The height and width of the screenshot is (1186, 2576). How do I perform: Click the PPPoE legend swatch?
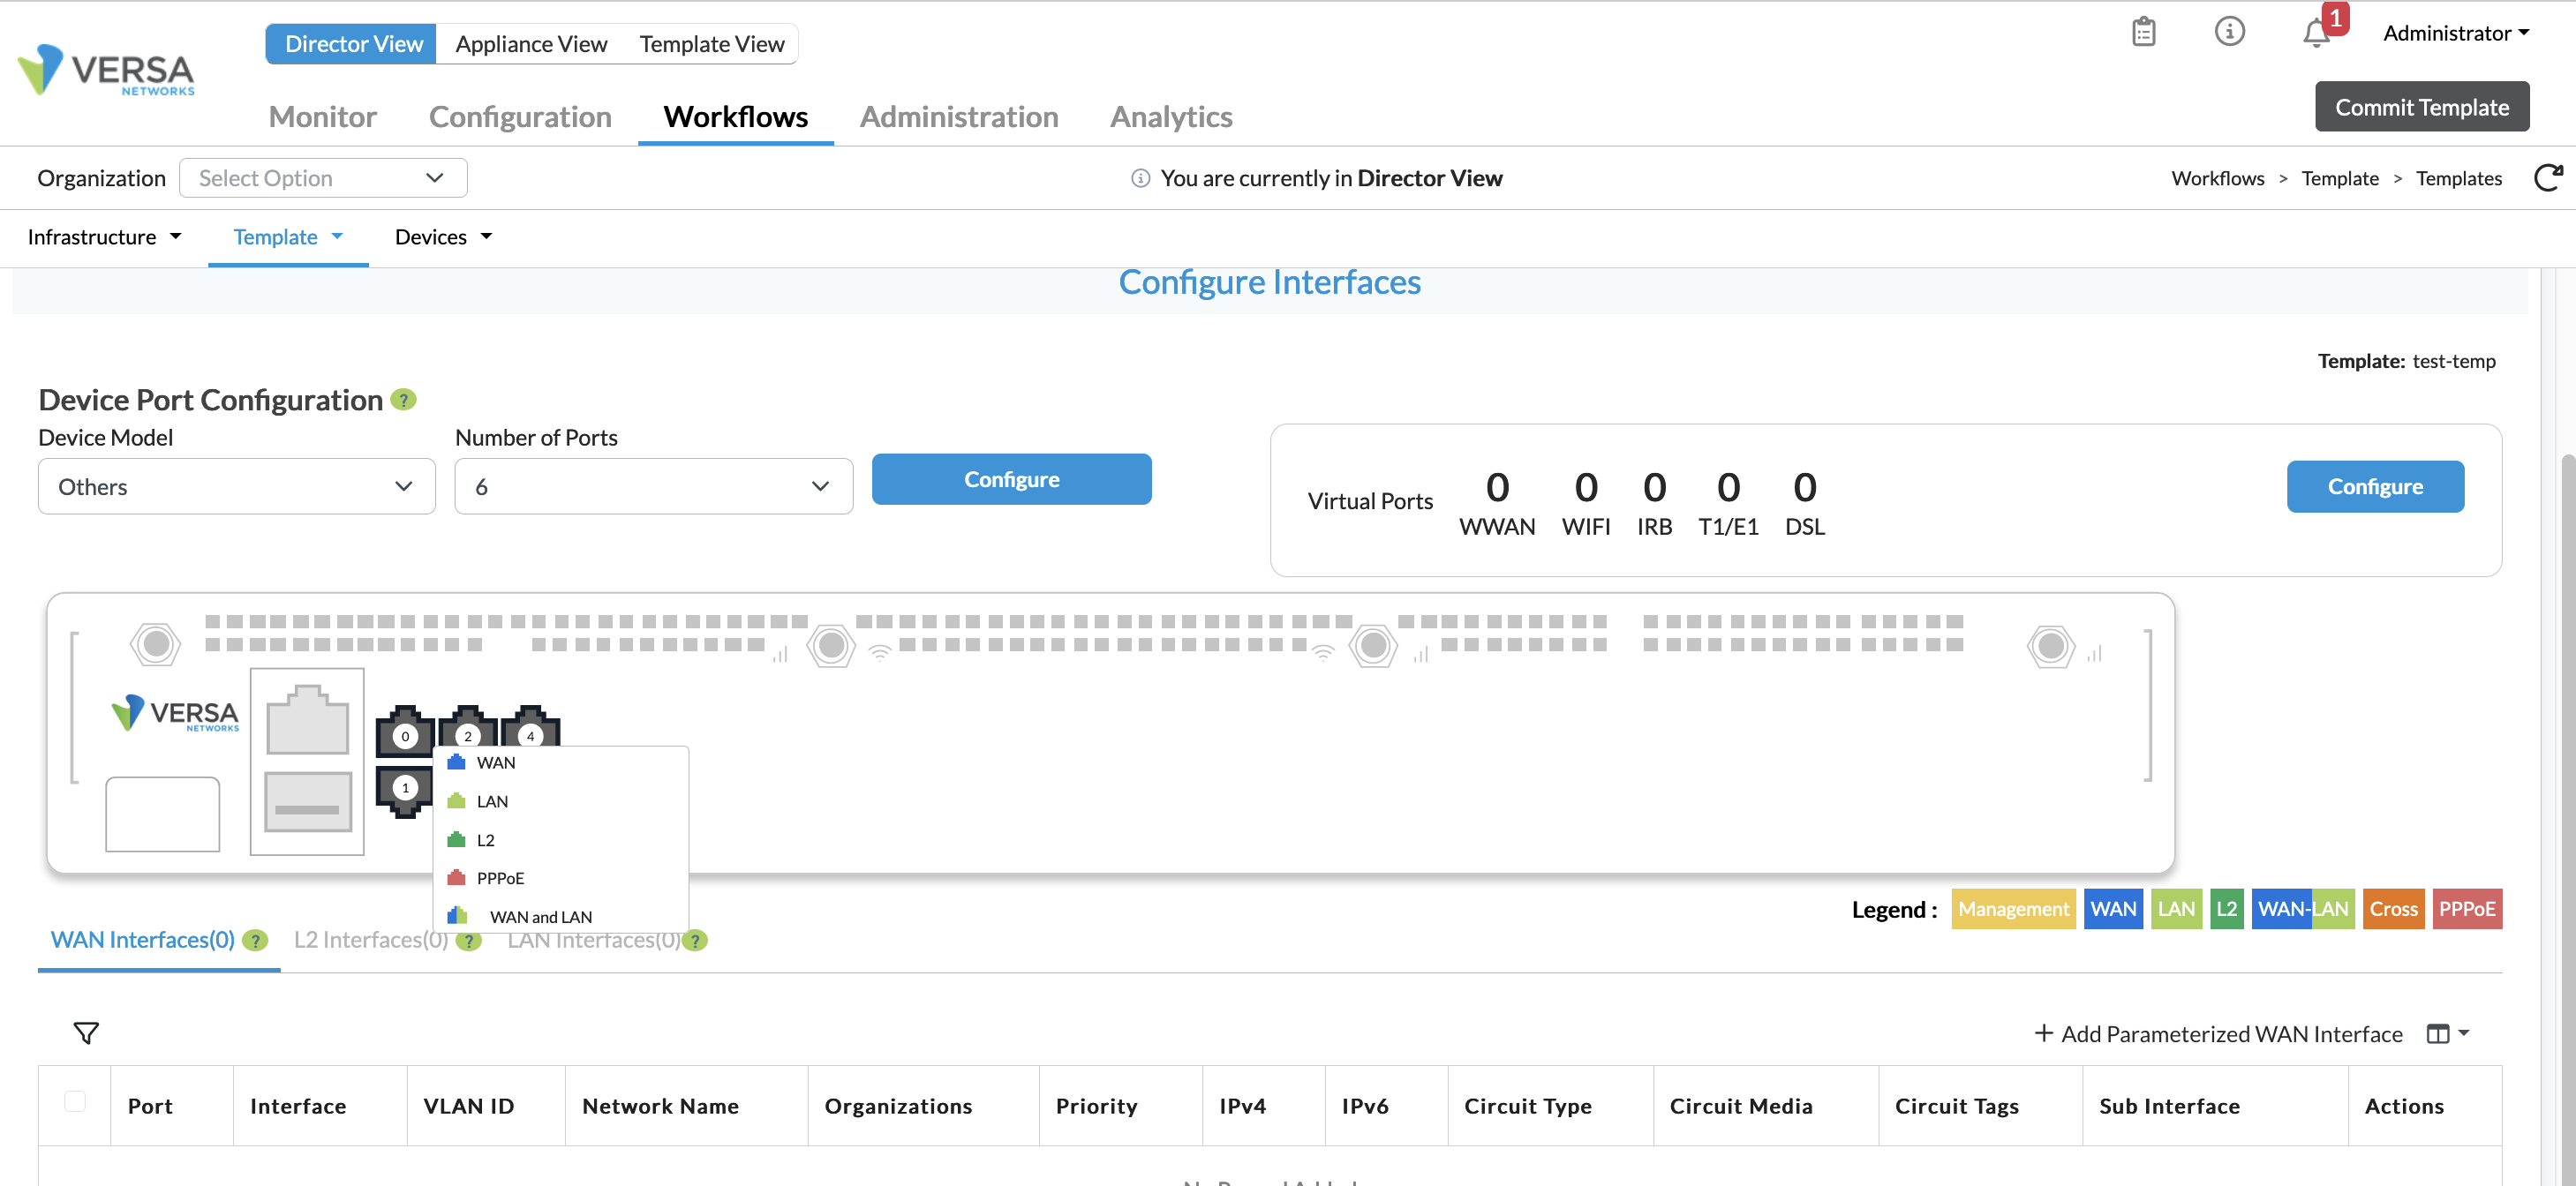coord(2467,909)
